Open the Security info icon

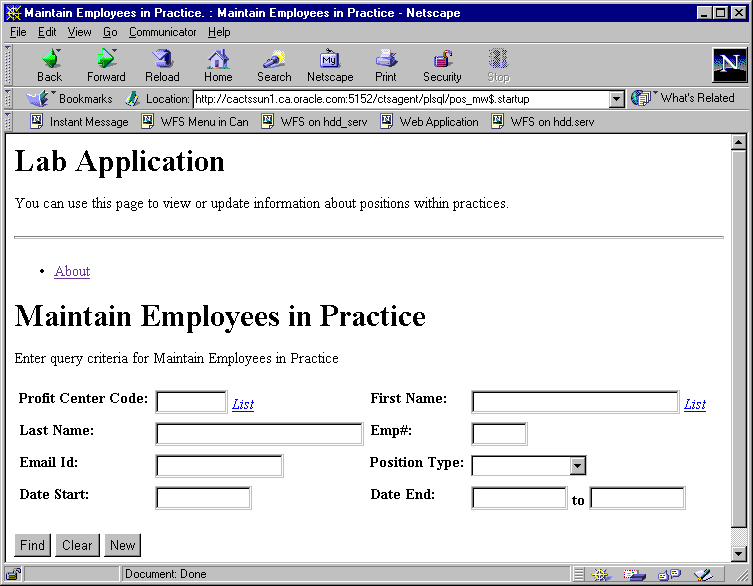(442, 65)
